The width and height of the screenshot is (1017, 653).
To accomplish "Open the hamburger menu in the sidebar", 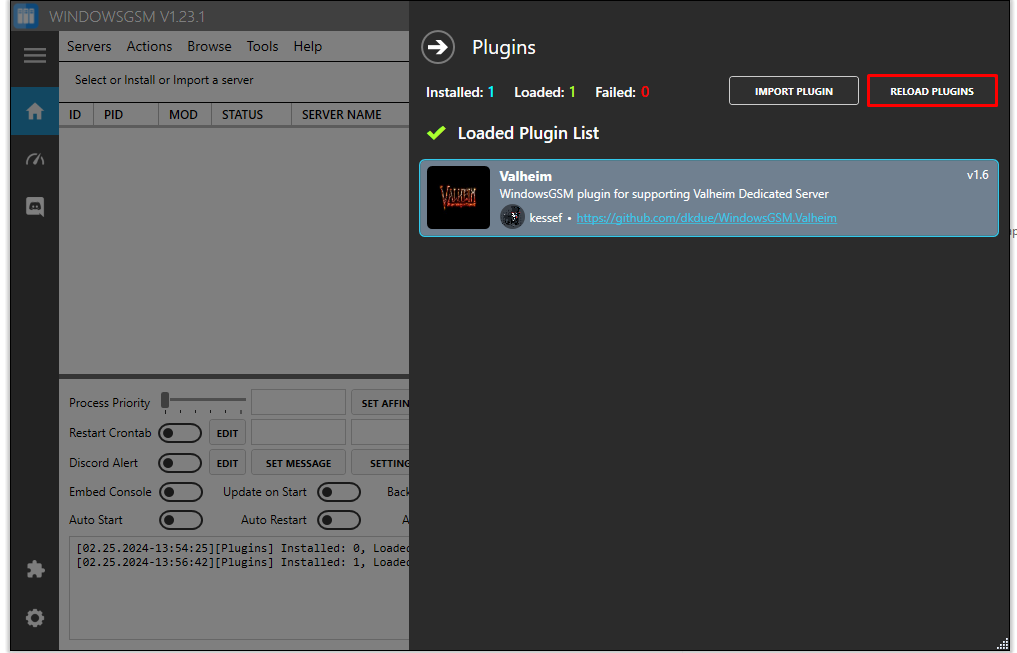I will (35, 56).
